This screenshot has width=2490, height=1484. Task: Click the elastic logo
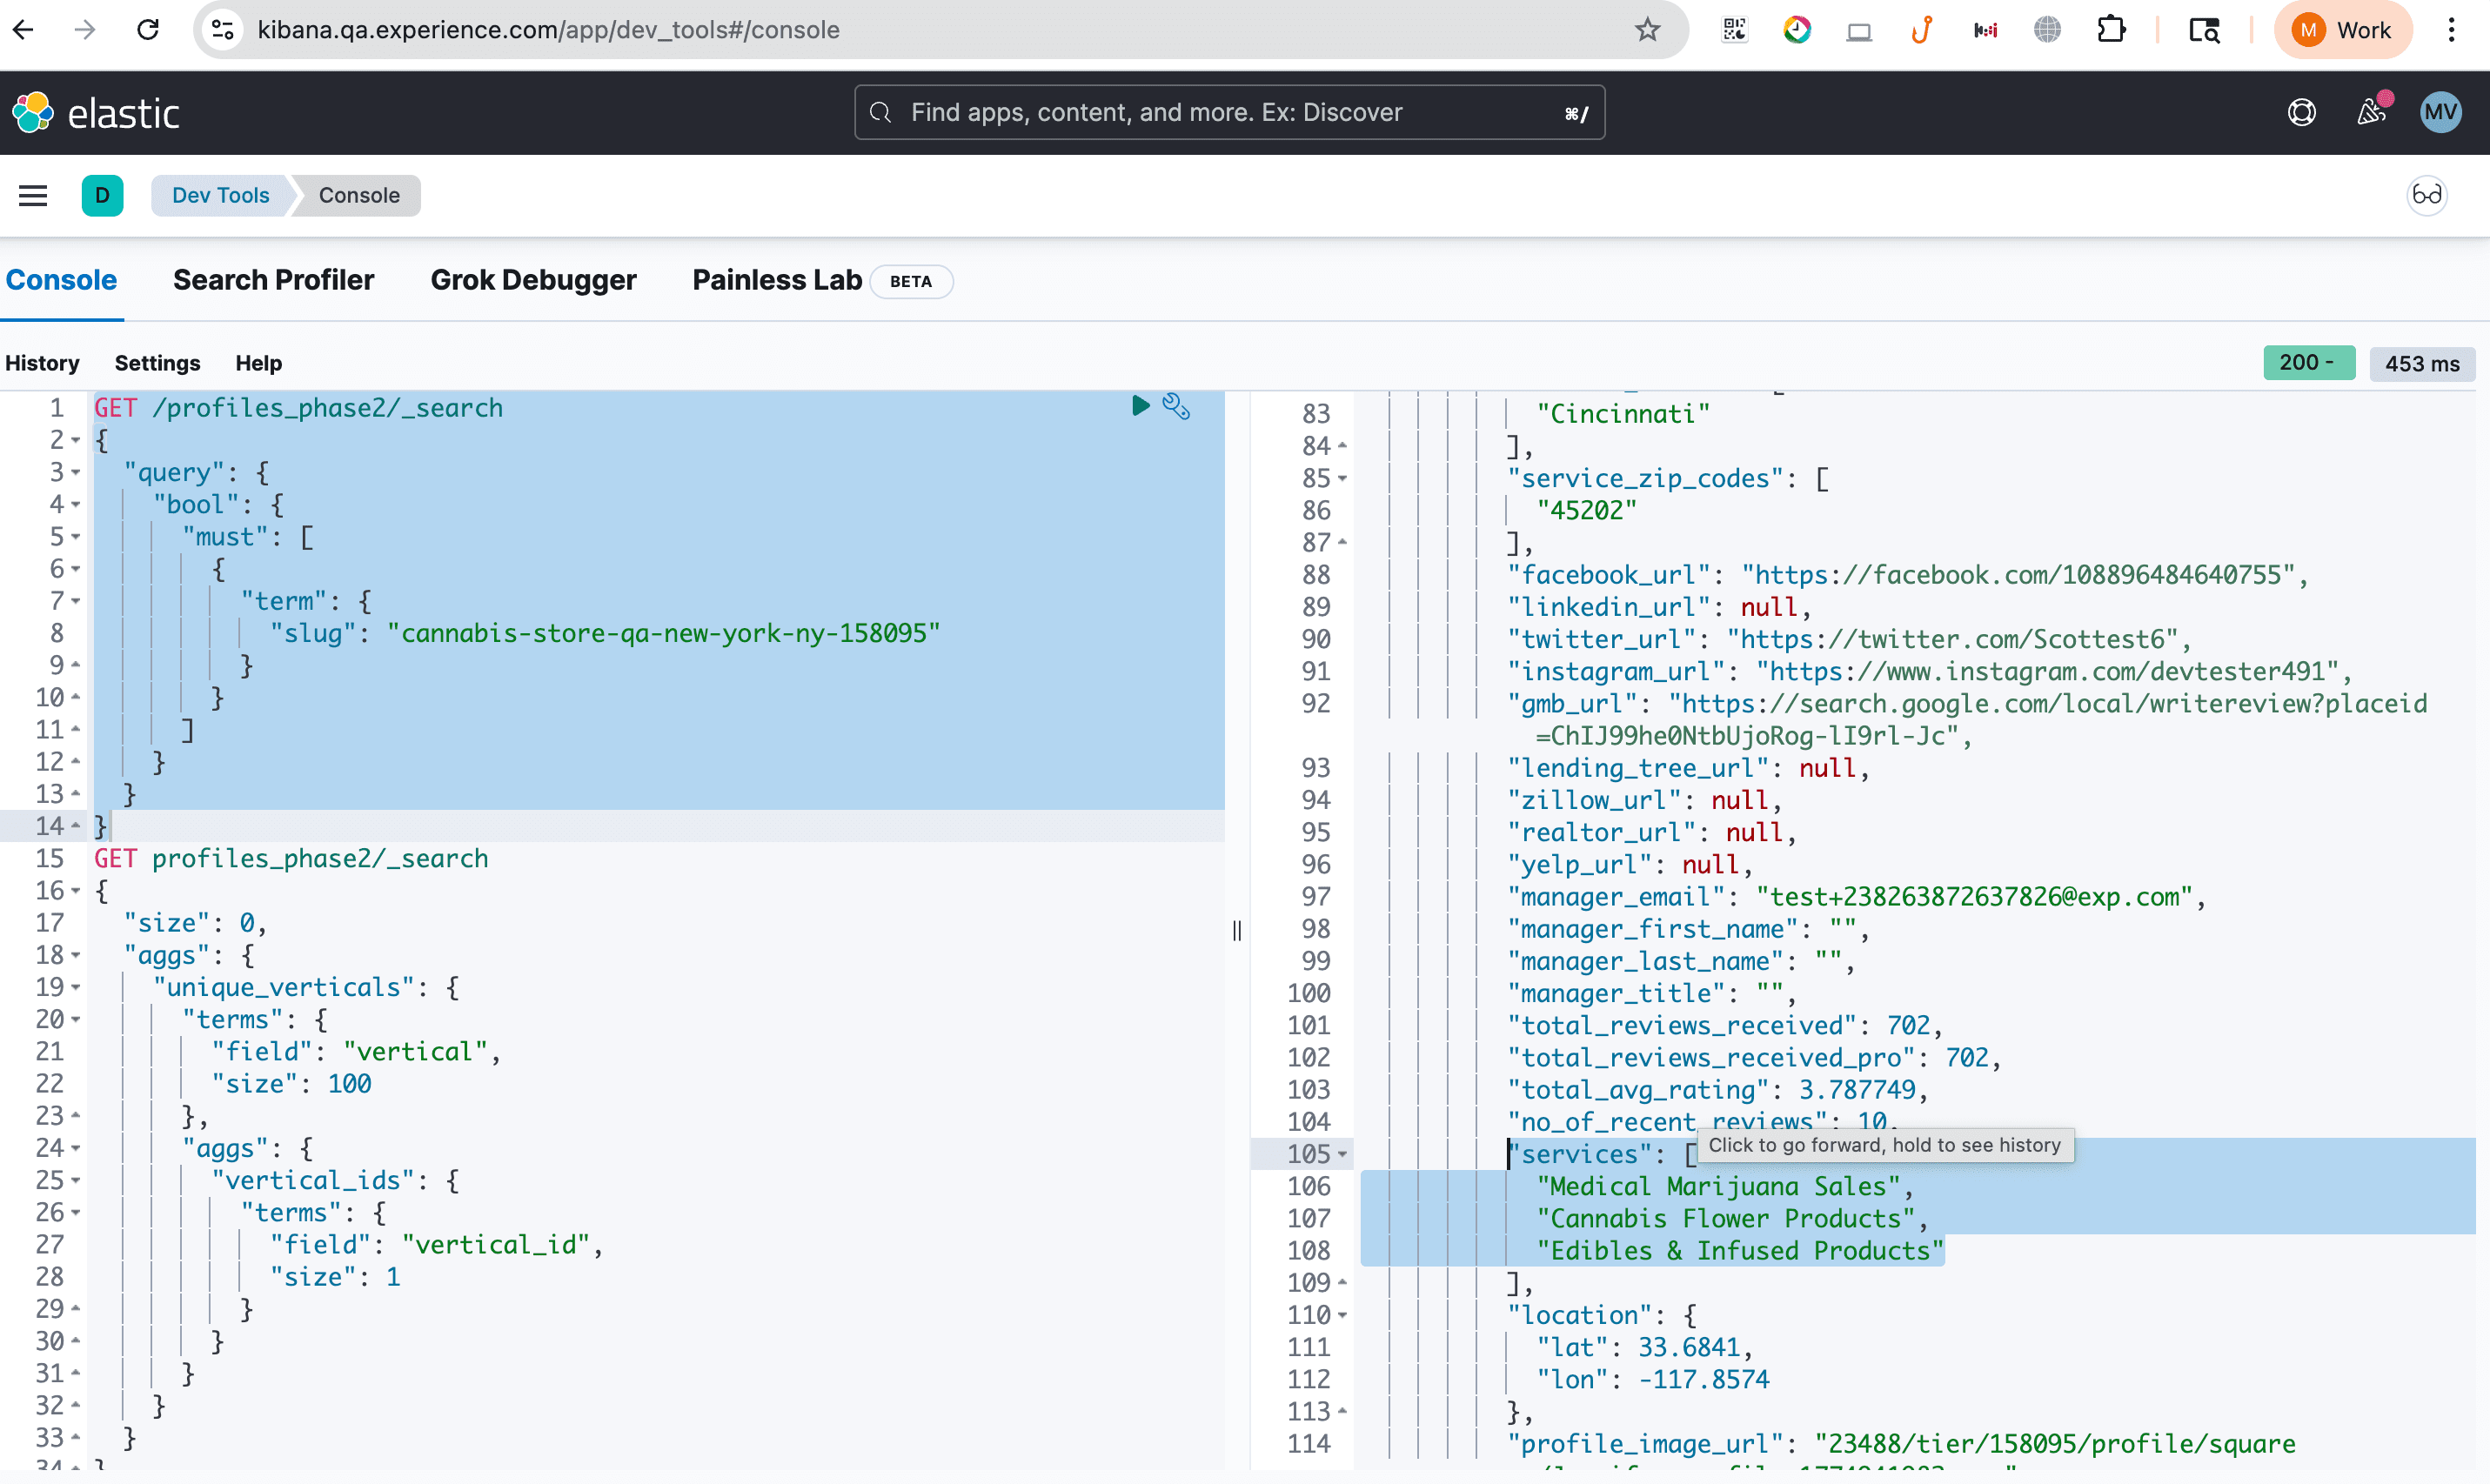(96, 113)
